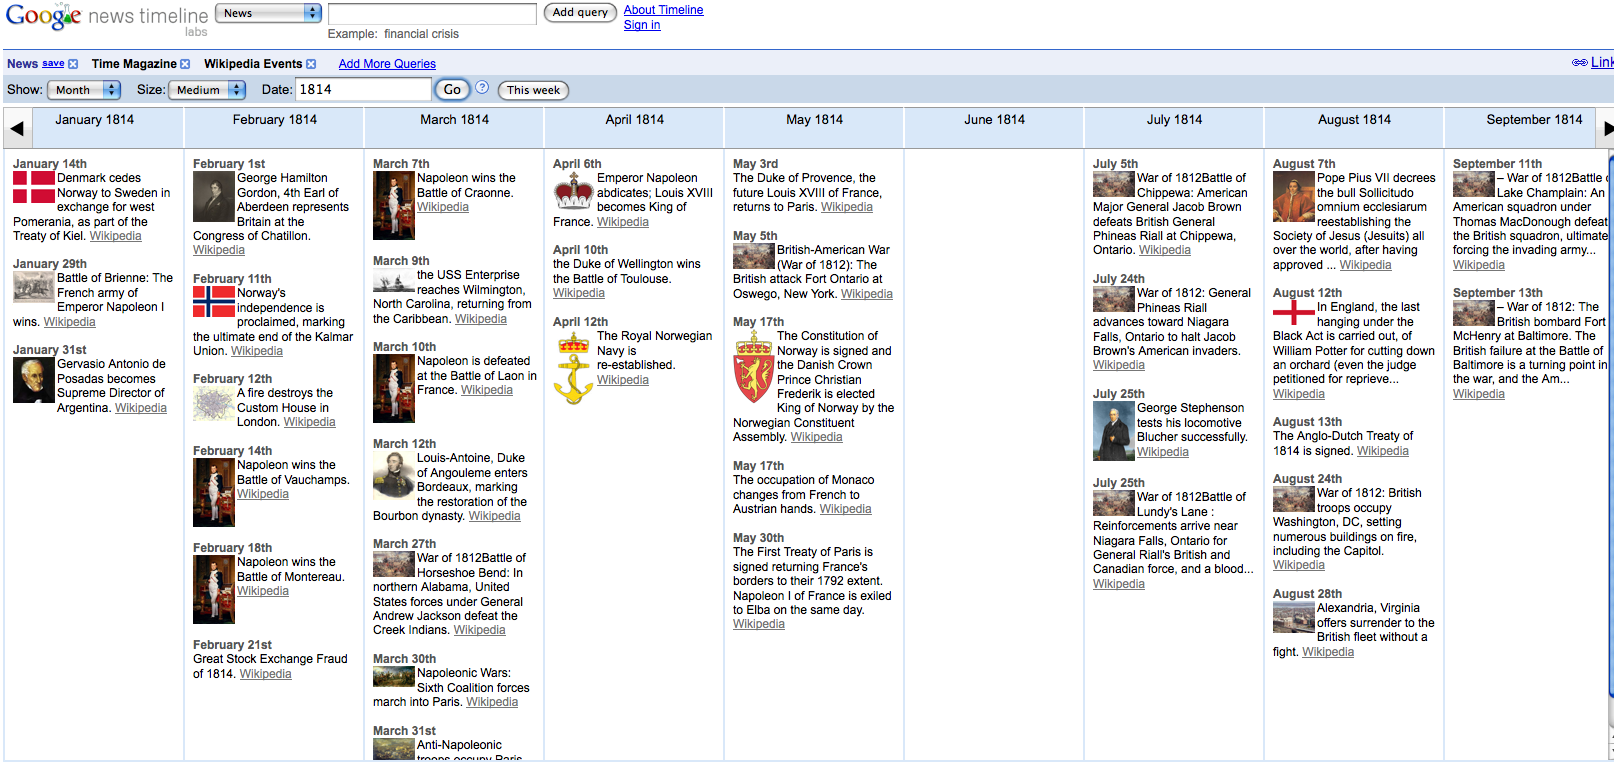This screenshot has width=1614, height=764.
Task: Open the Show Month dropdown
Action: tap(84, 90)
